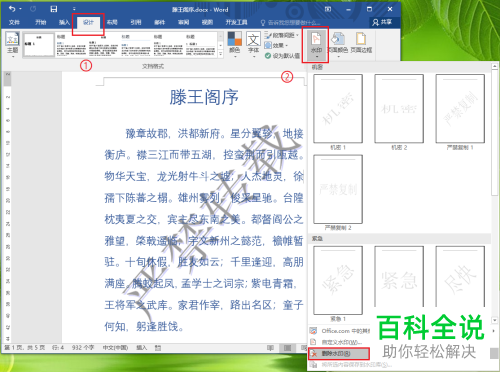Open the 段落间距 (Paragraph Spacing) dropdown
The height and width of the screenshot is (372, 500).
pos(282,35)
